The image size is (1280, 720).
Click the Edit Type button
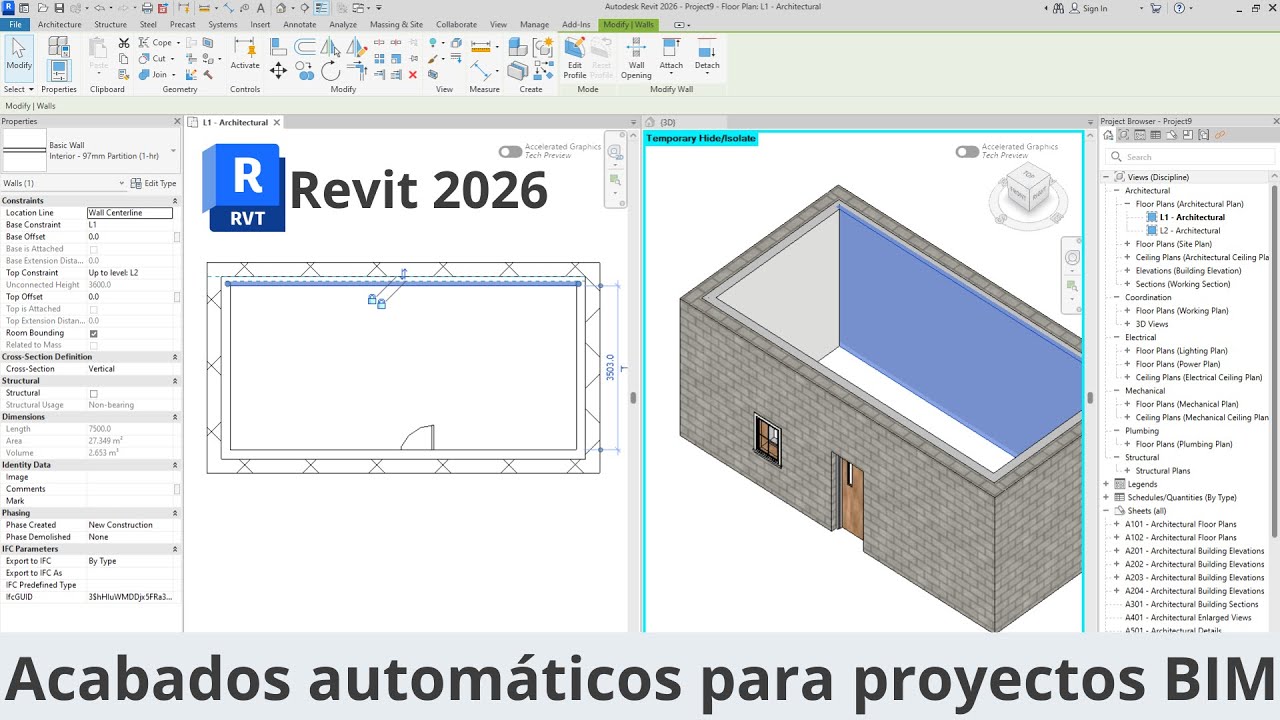(x=153, y=183)
